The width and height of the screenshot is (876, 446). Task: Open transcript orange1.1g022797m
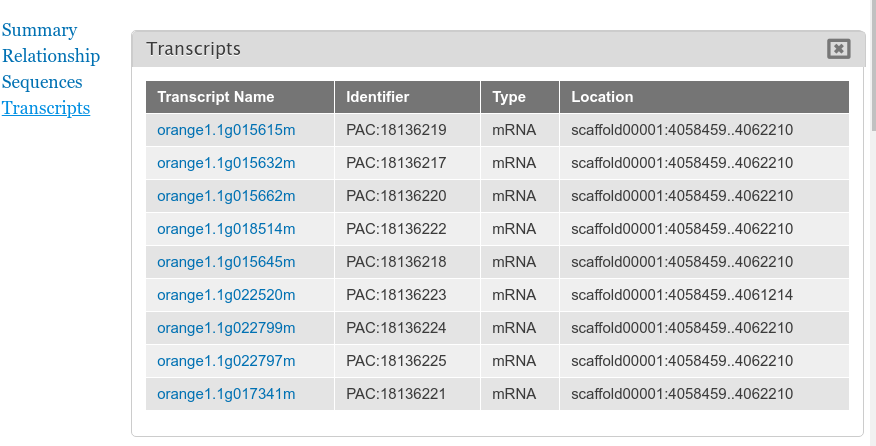226,360
